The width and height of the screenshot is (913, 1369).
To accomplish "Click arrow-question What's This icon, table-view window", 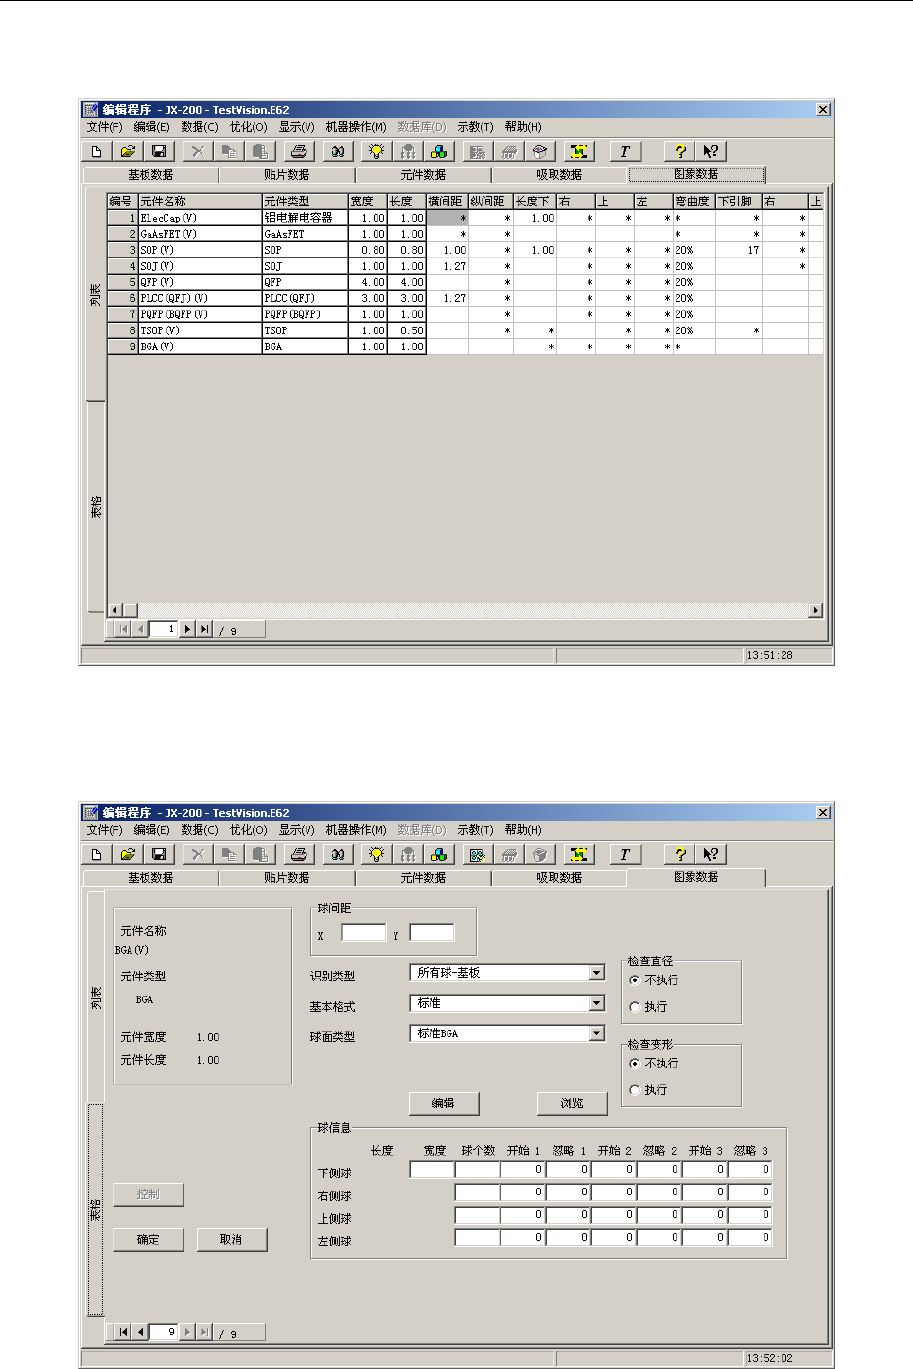I will [x=710, y=151].
